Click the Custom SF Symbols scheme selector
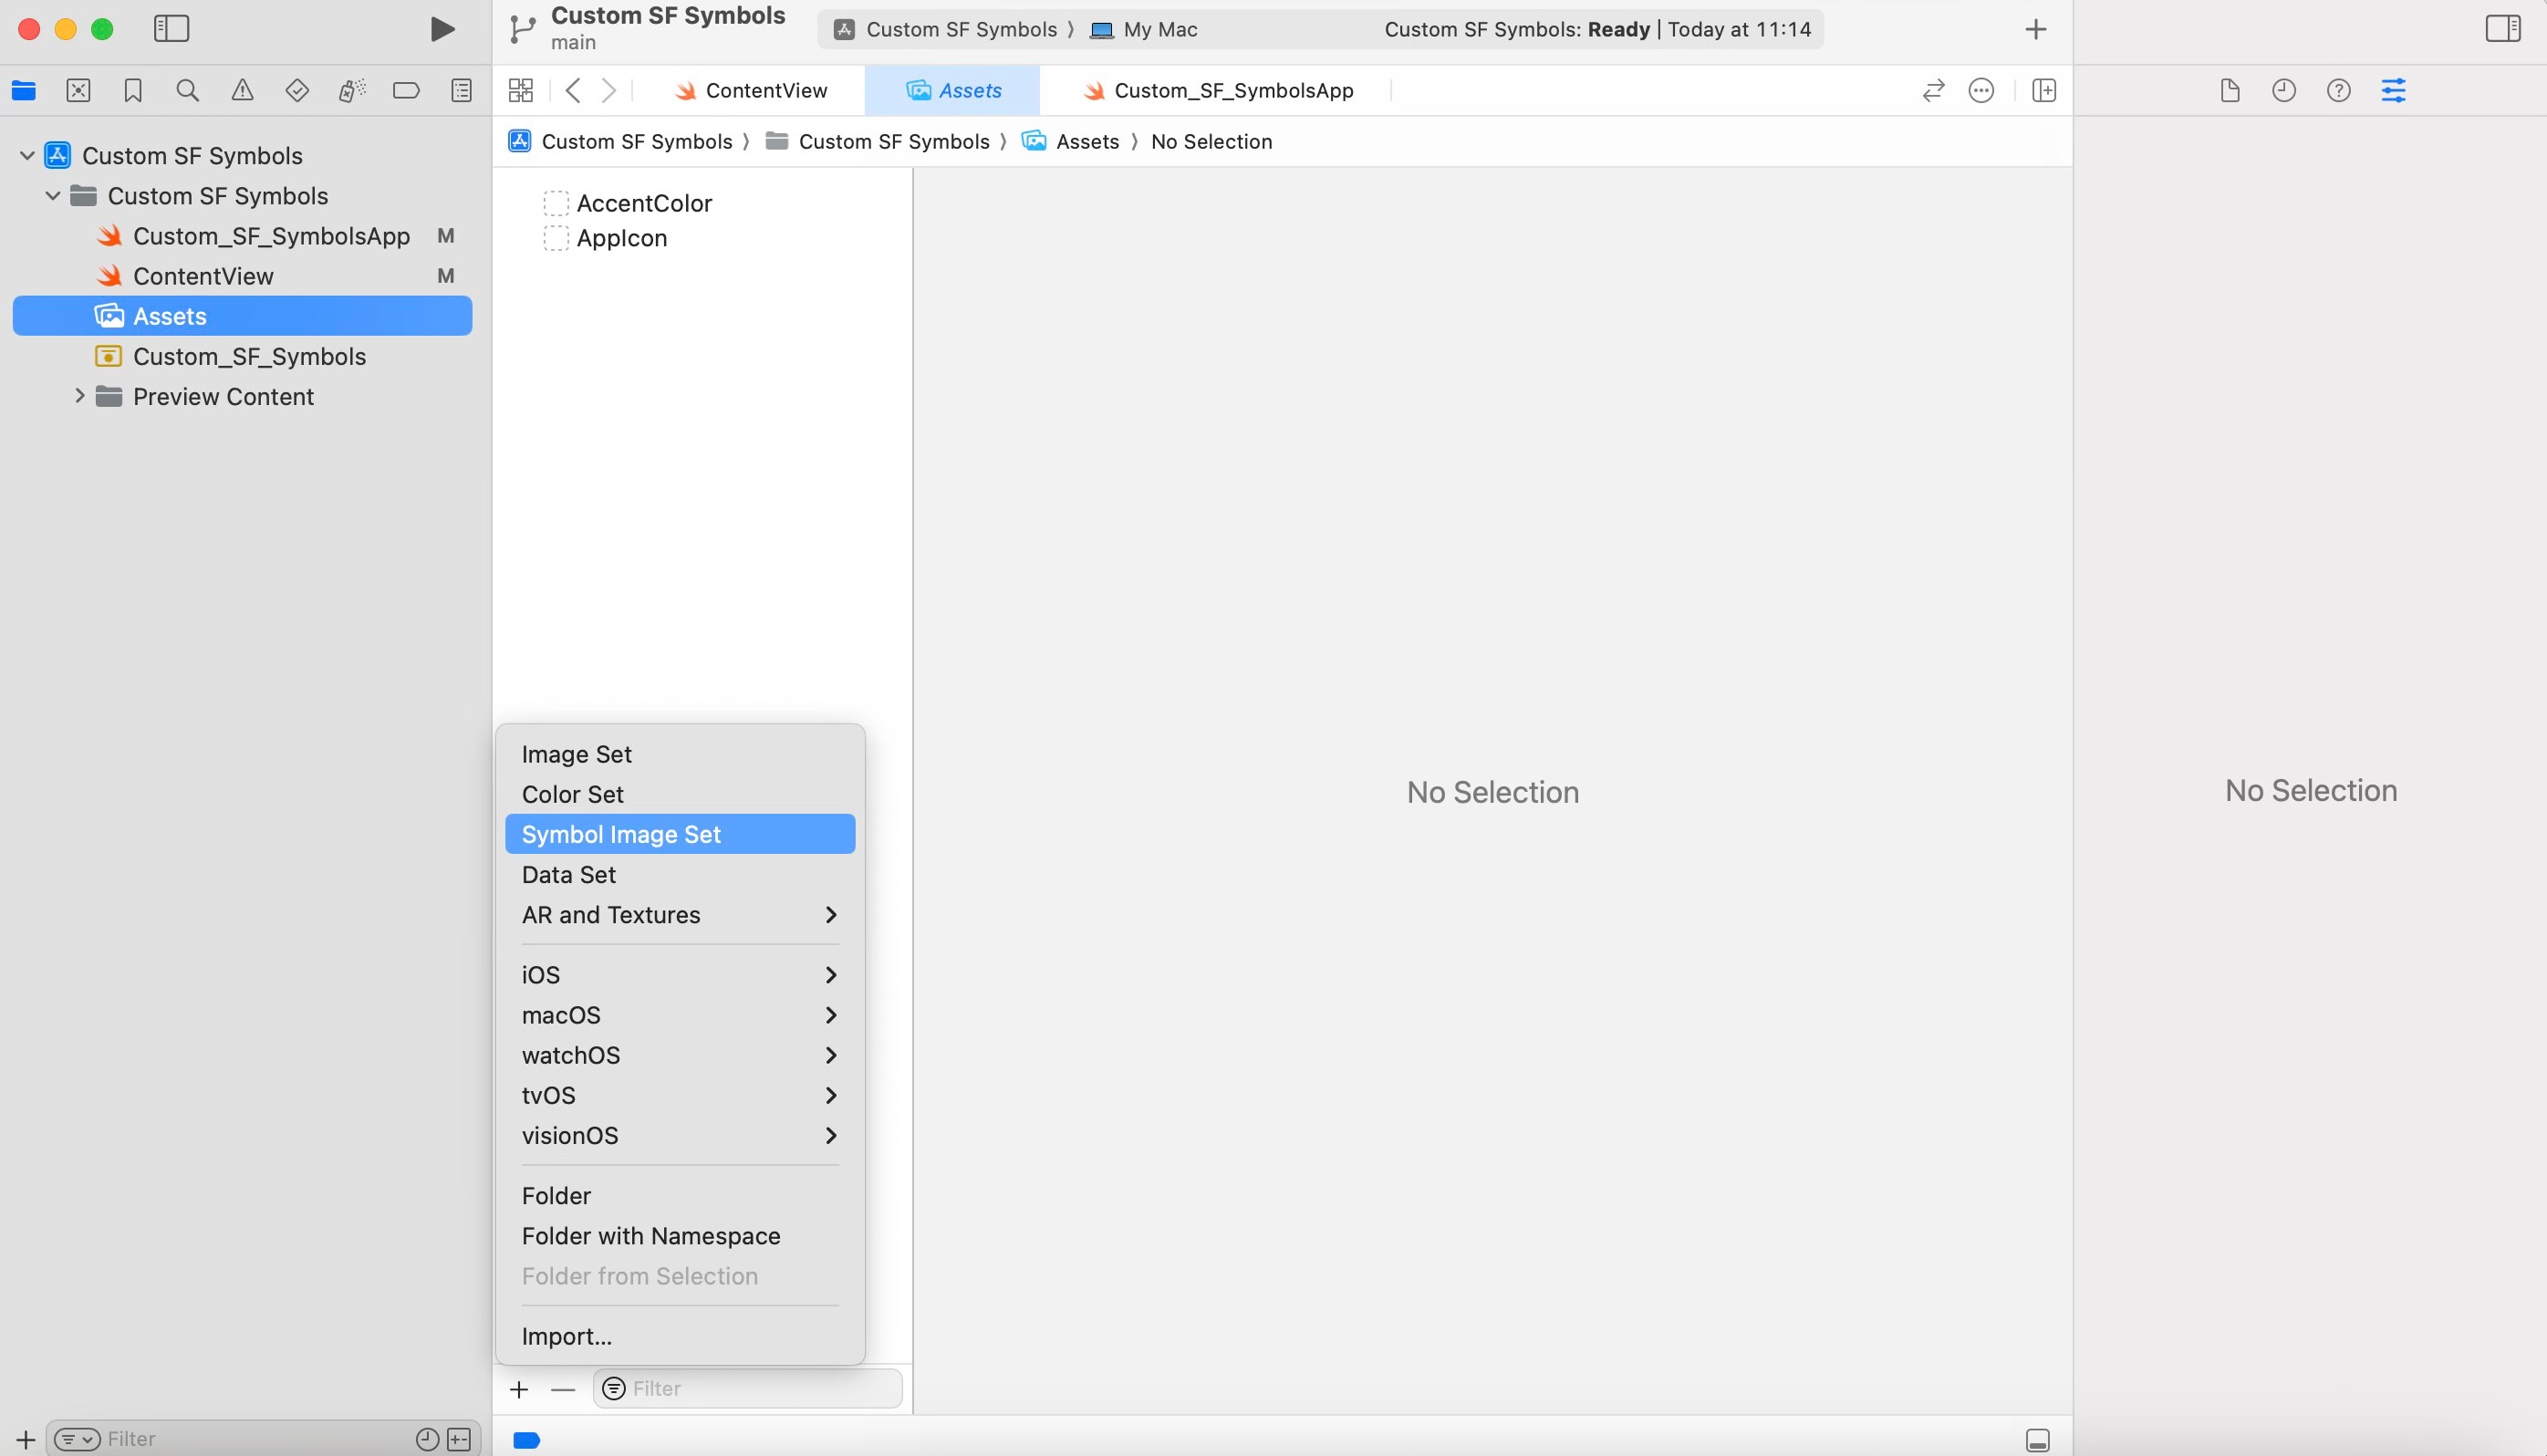 (x=945, y=30)
